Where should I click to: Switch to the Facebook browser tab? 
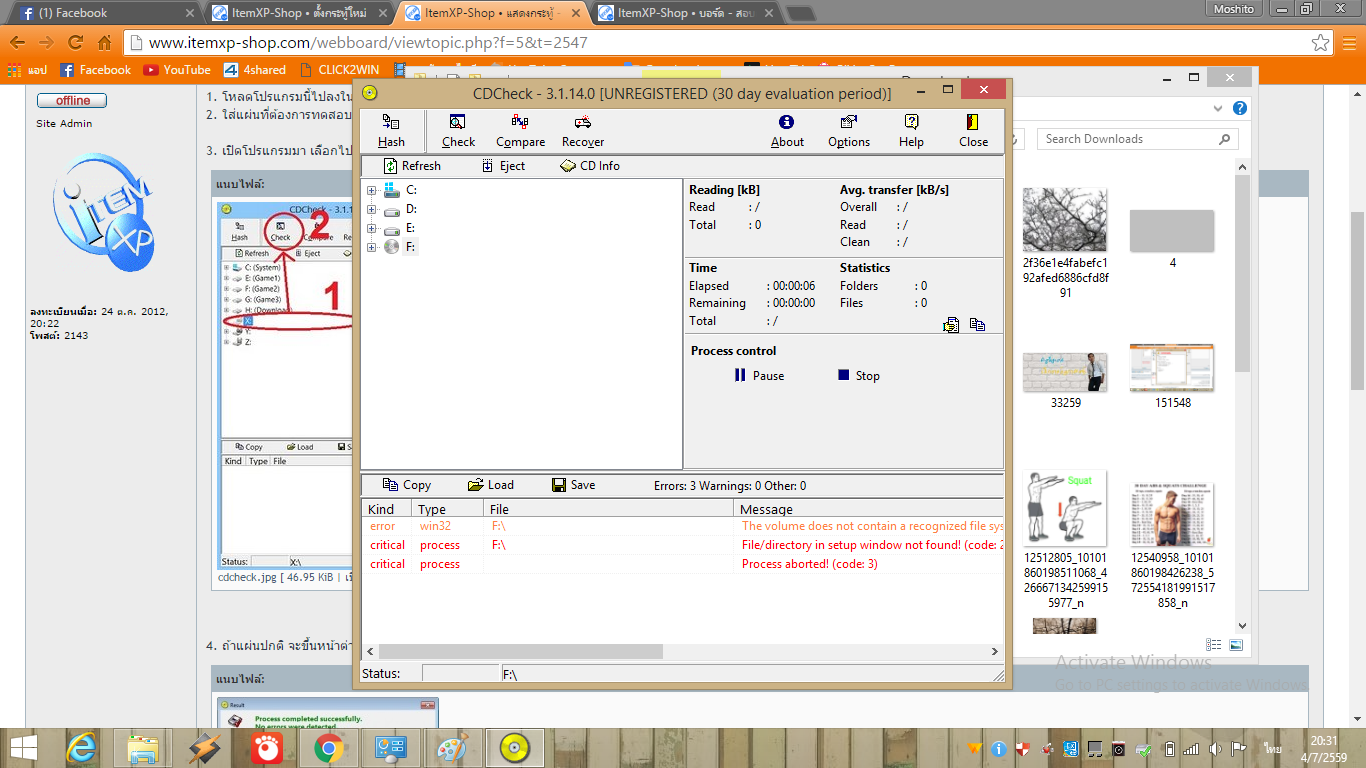tap(100, 13)
